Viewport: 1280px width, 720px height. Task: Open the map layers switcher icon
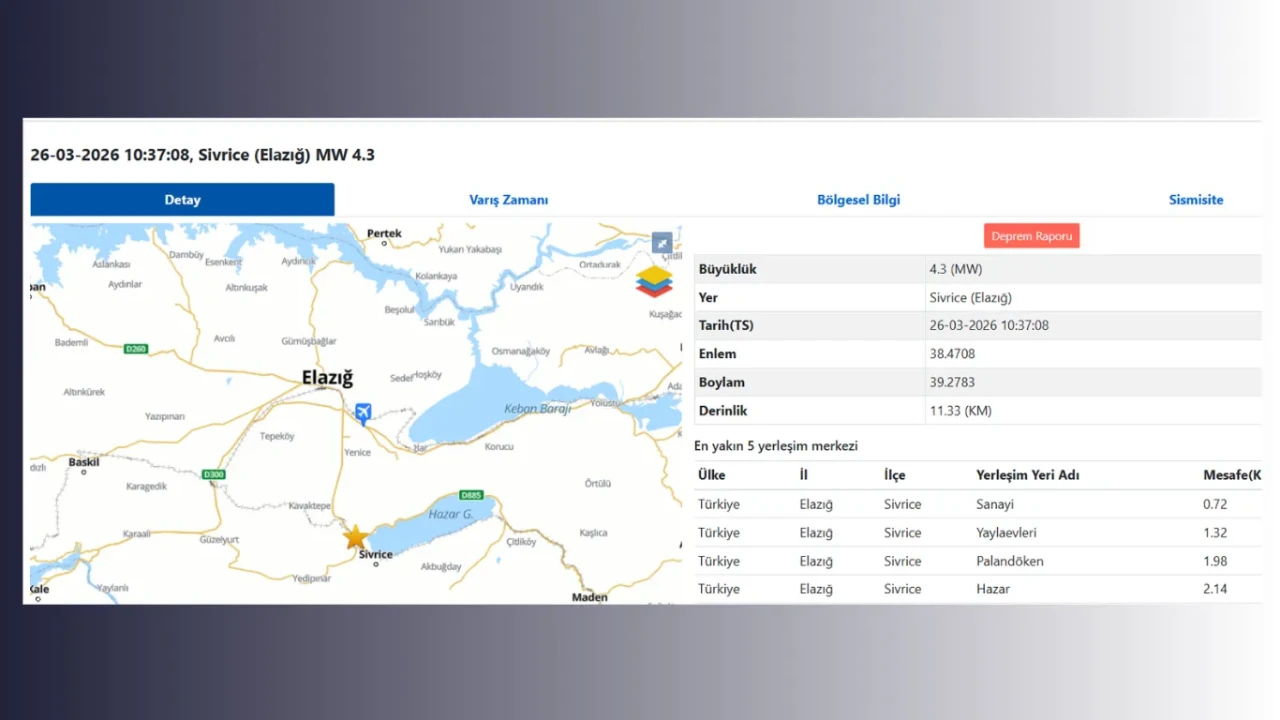[x=654, y=281]
